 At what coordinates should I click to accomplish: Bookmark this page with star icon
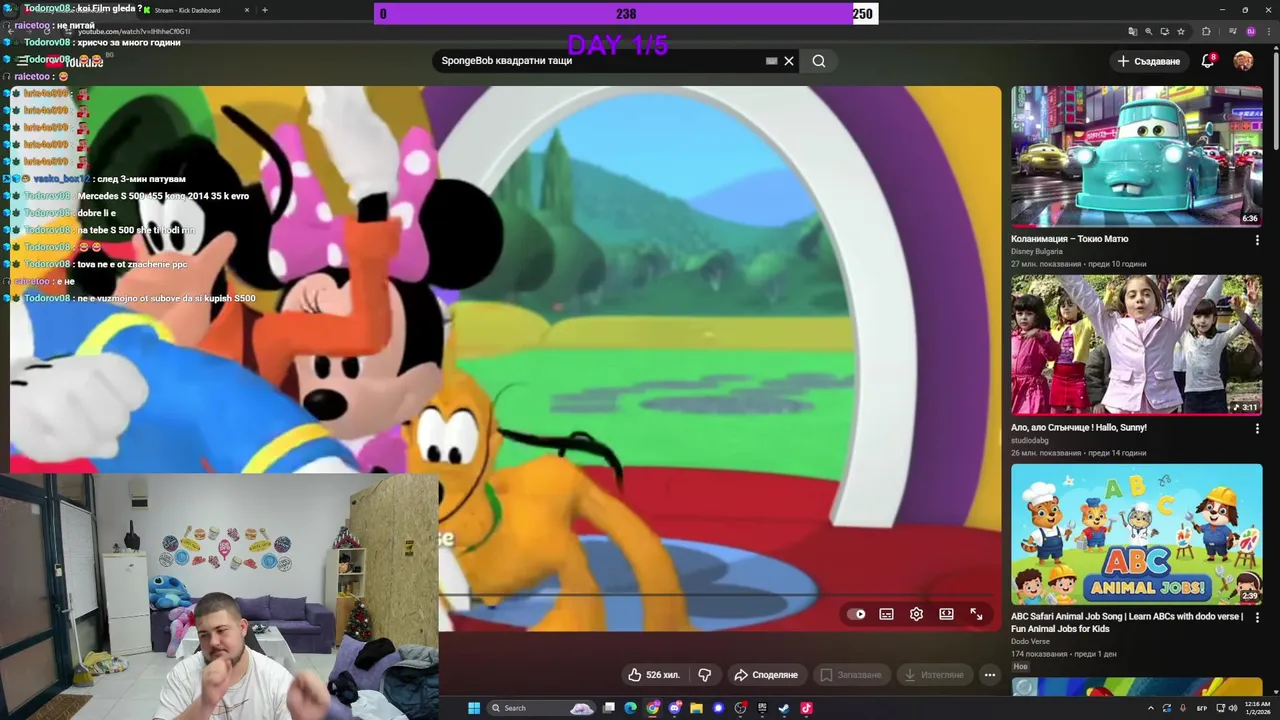point(1180,31)
